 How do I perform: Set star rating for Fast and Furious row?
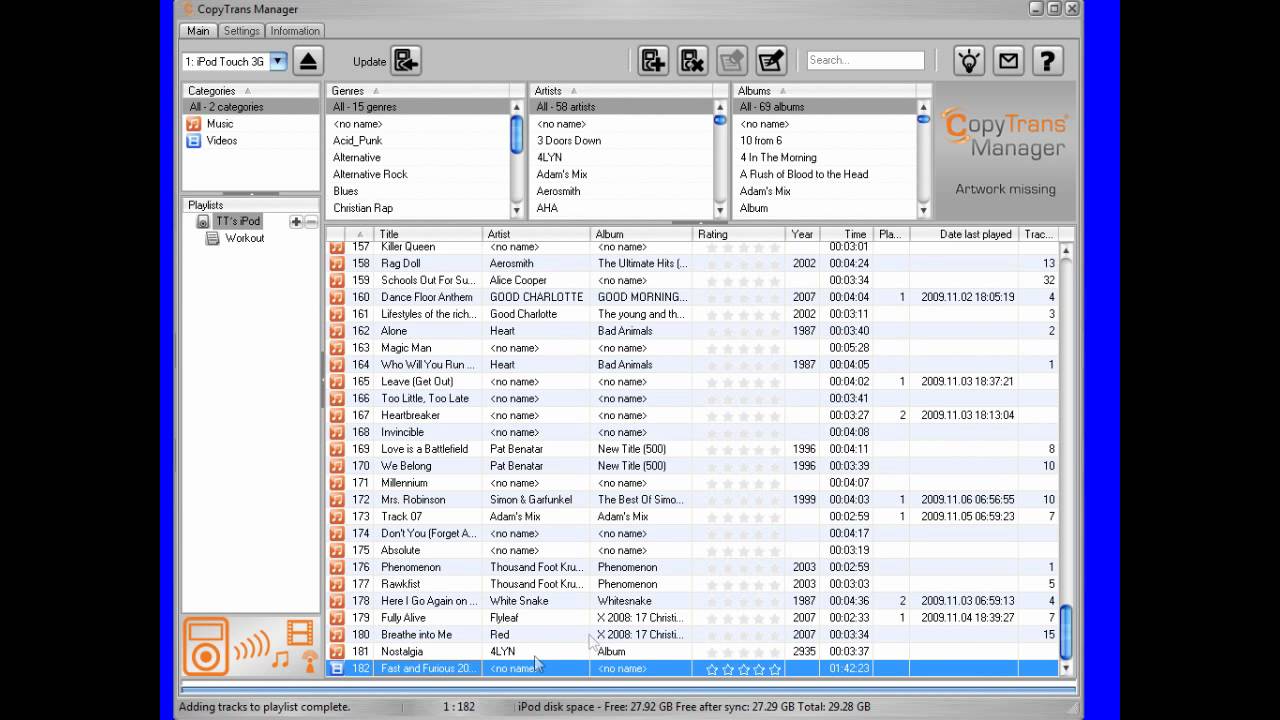coord(742,669)
